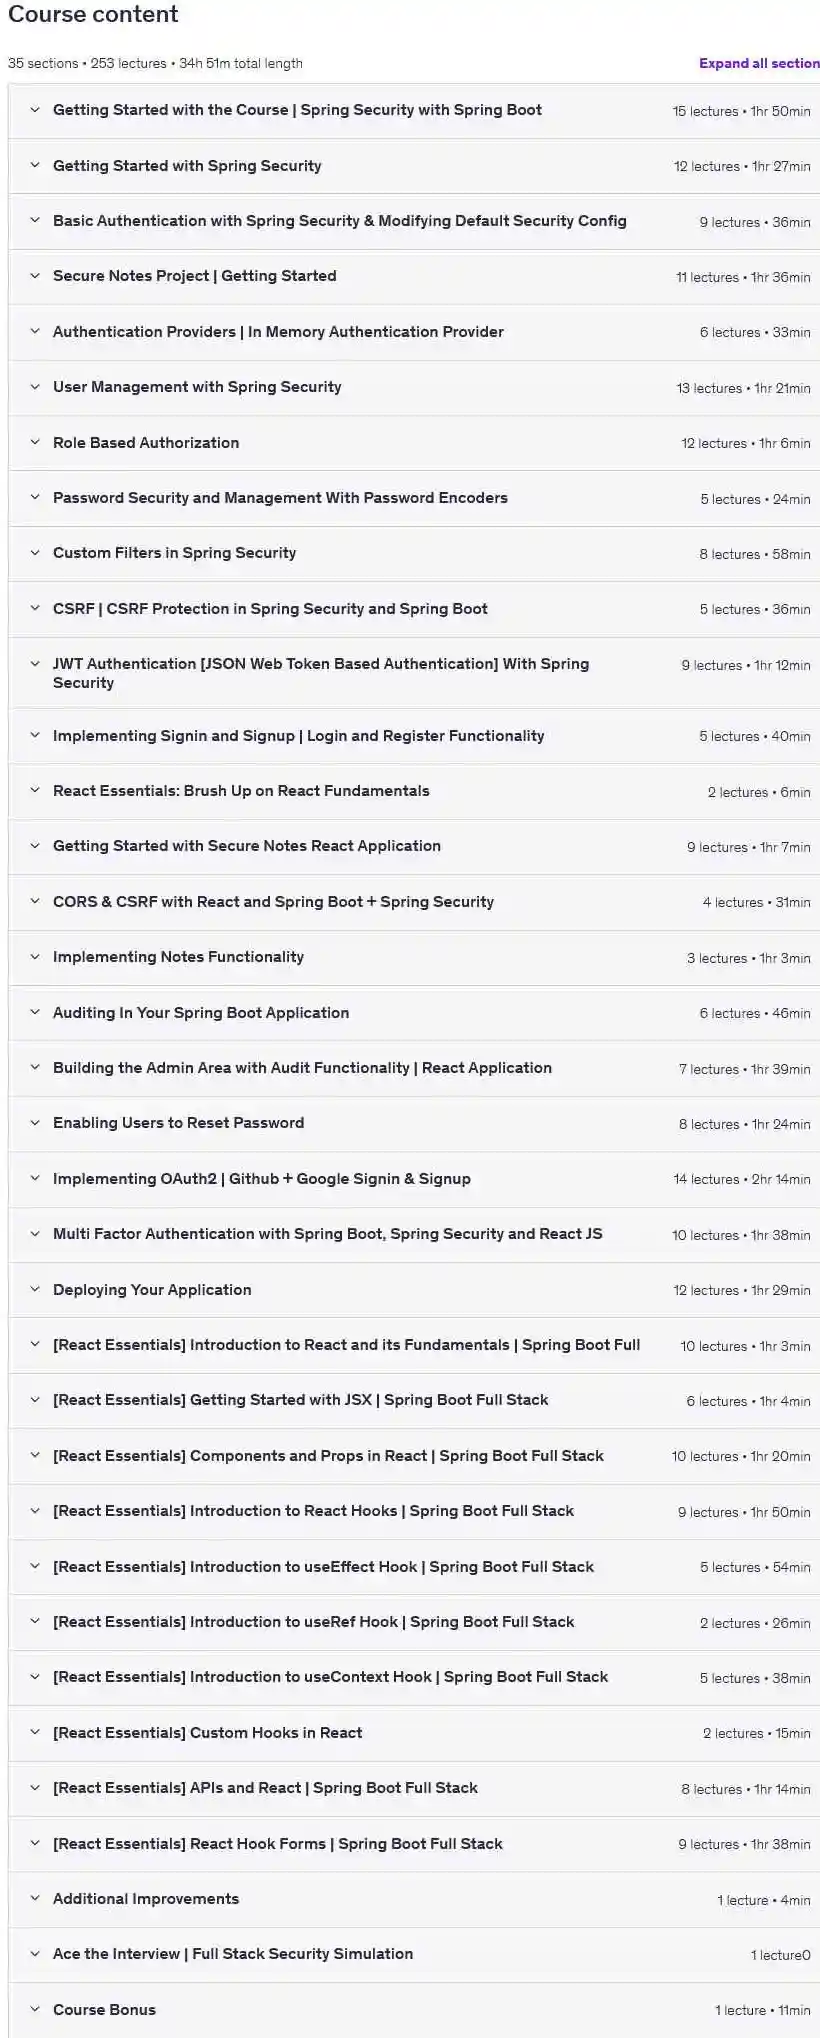Select the Multi Factor Authentication section title
The width and height of the screenshot is (820, 2038).
click(x=328, y=1234)
